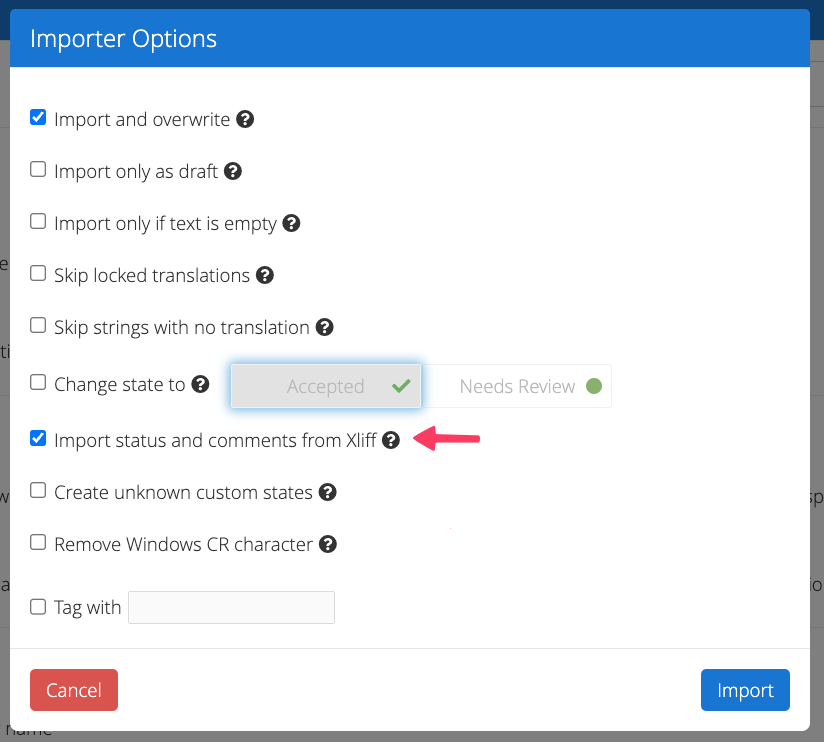Enable Import only as draft checkbox
This screenshot has height=742, width=824.
click(x=38, y=169)
